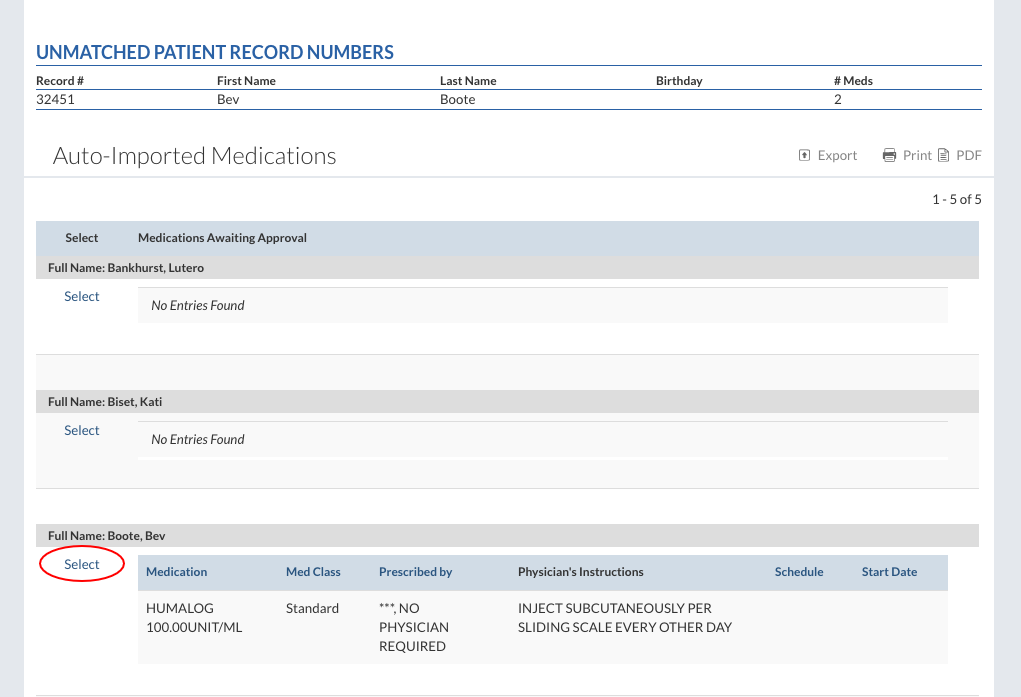This screenshot has height=697, width=1021.
Task: Select the Biset, Kati patient
Action: coord(82,430)
